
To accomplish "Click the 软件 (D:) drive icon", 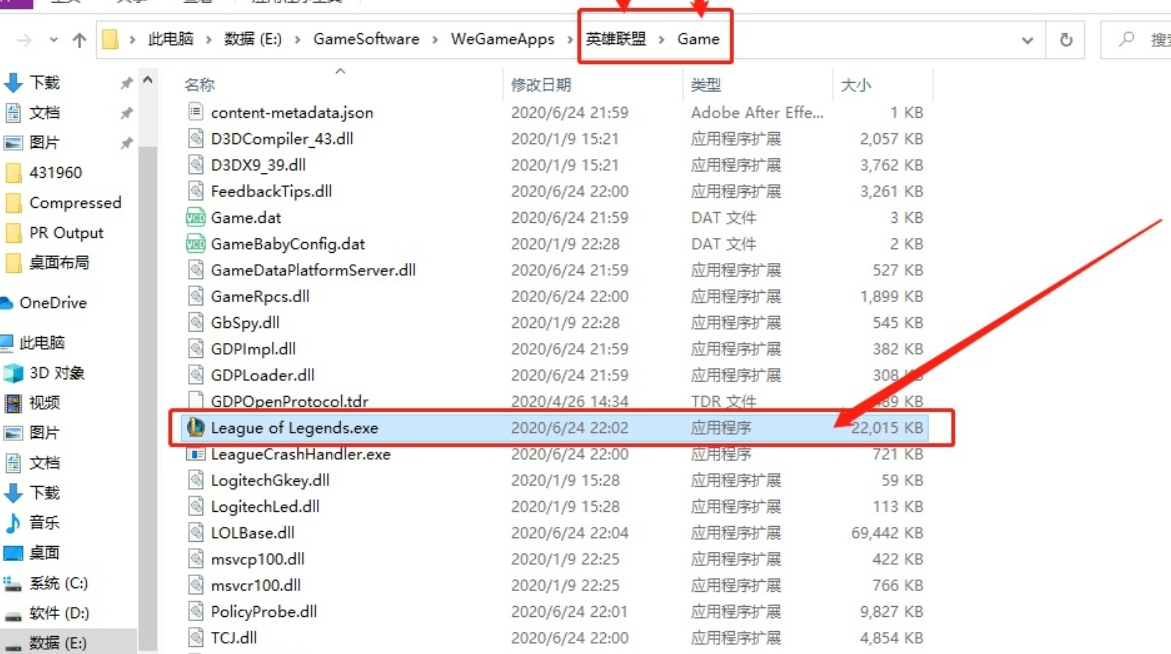I will coord(13,614).
